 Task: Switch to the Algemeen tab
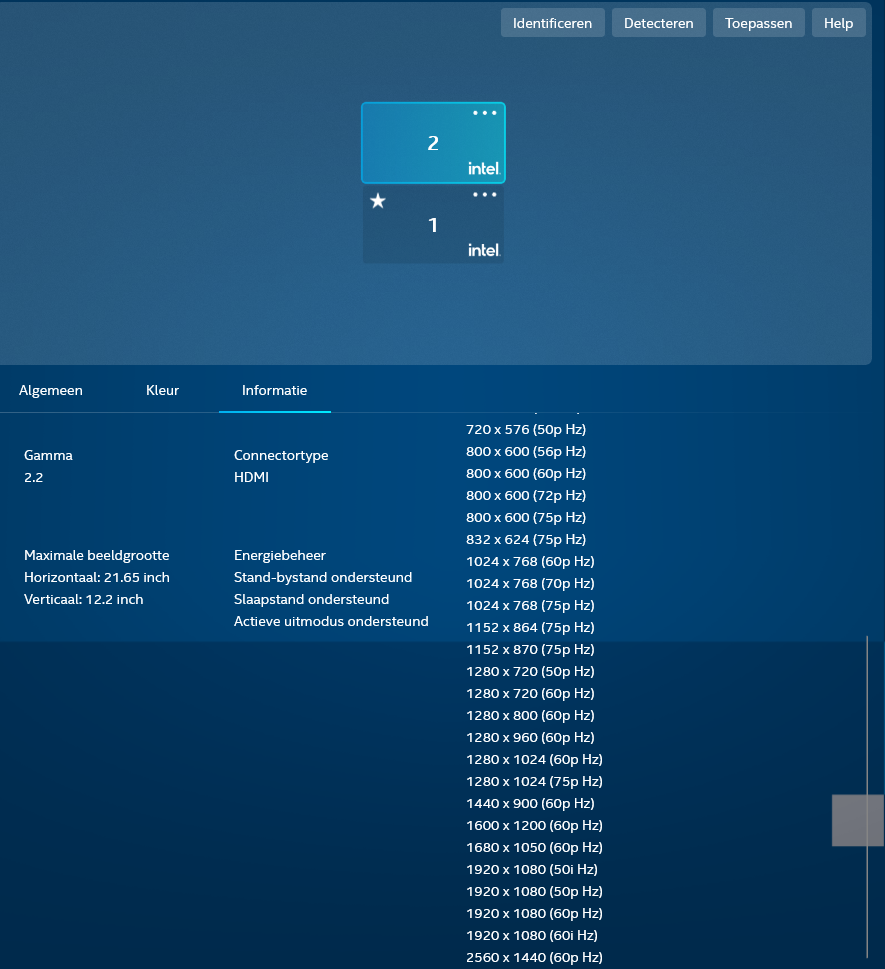coord(51,390)
